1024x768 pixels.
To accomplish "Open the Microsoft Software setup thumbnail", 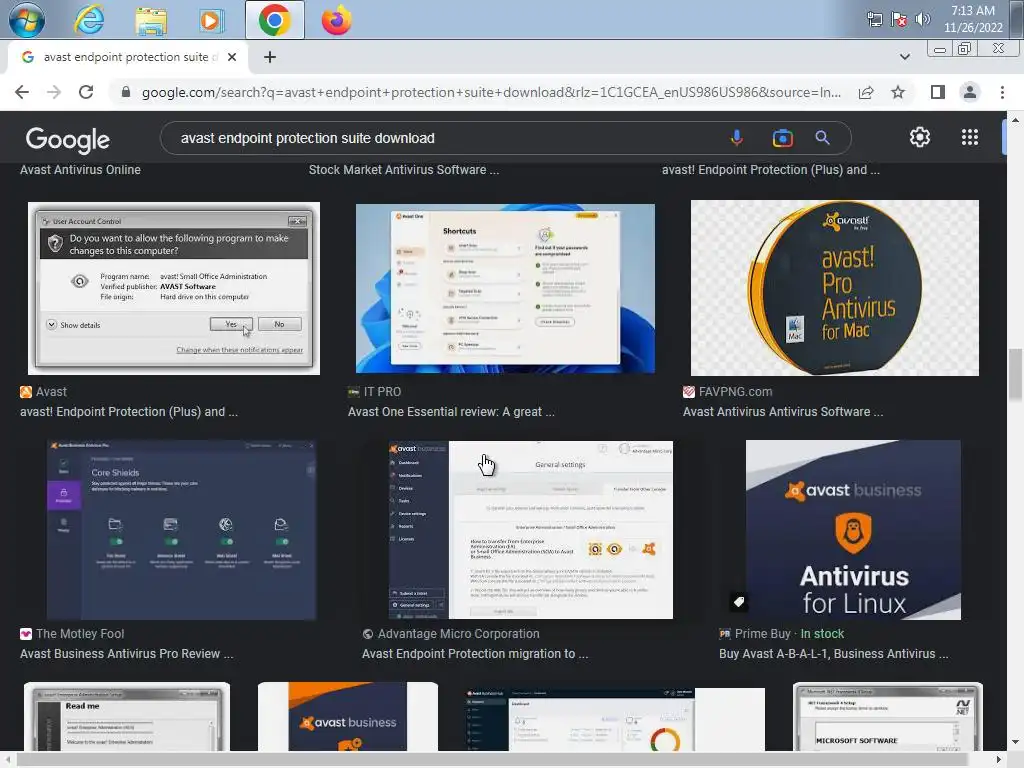I will point(888,716).
